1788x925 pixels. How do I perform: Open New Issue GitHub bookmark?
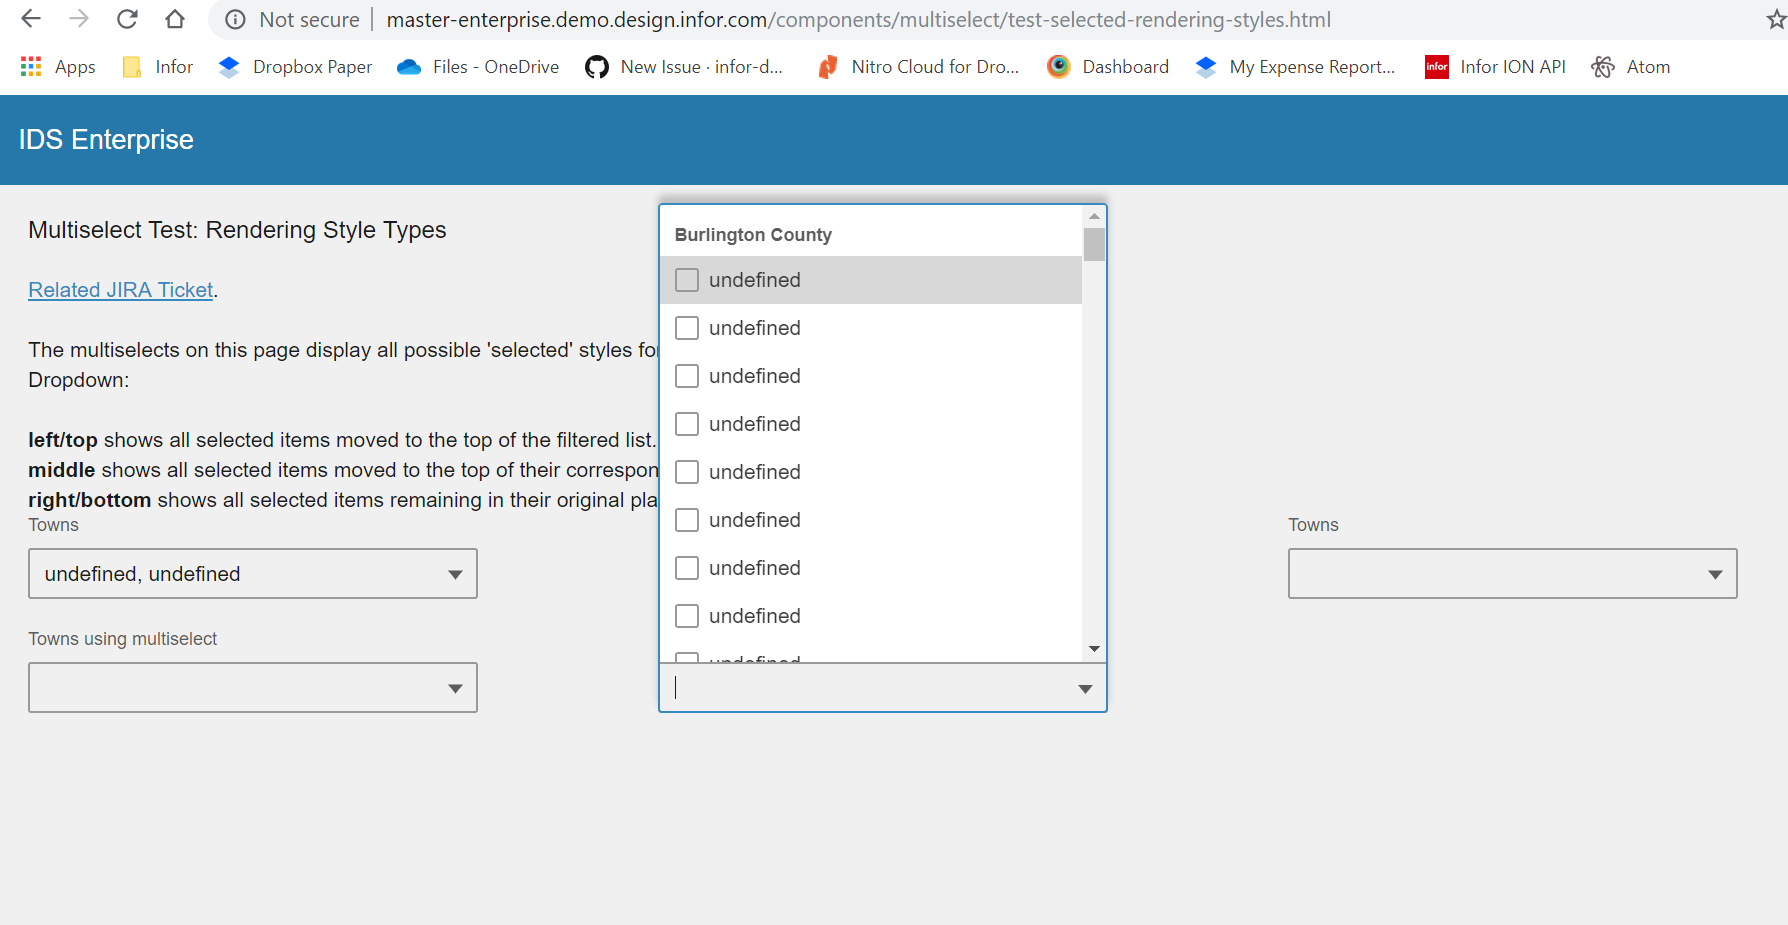point(684,67)
